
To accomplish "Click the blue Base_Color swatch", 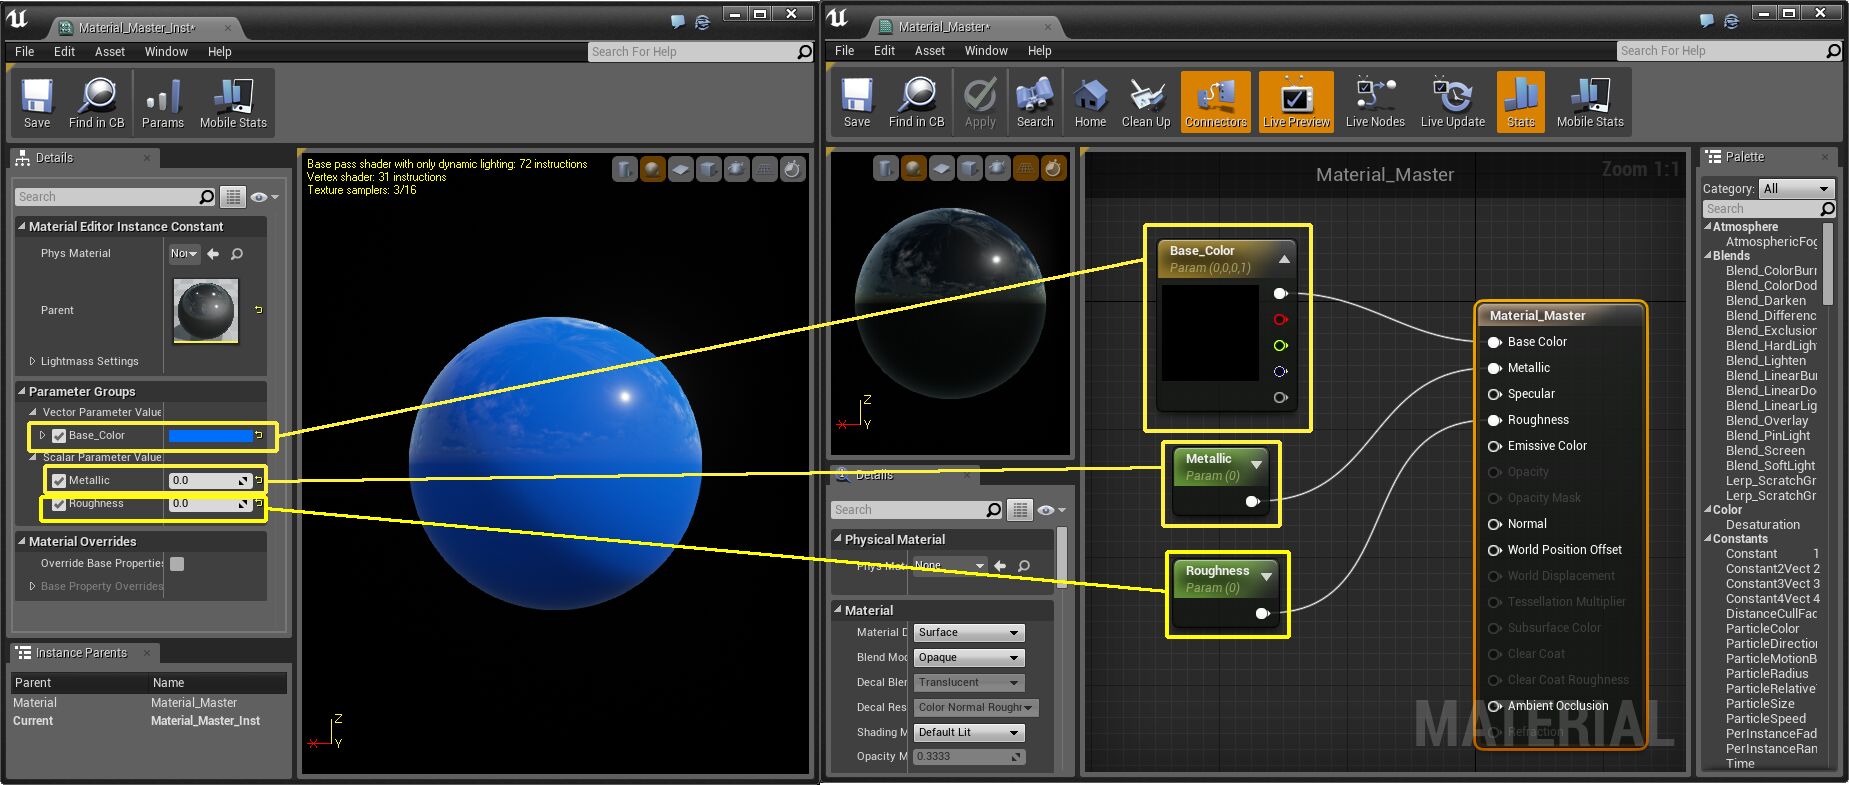I will coord(210,436).
